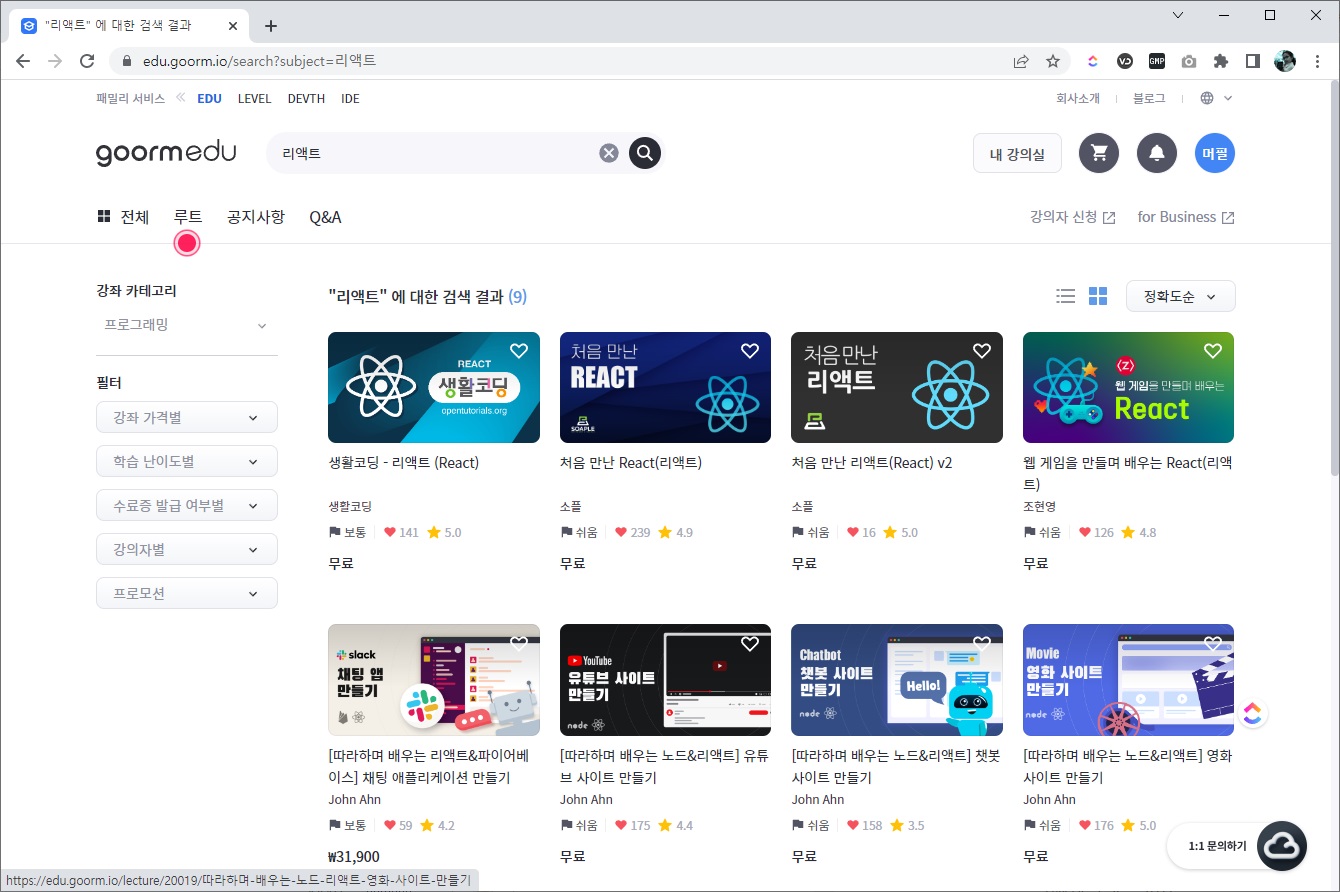The image size is (1340, 892).
Task: Expand the 수료증 발급 여부별 filter
Action: tap(186, 505)
